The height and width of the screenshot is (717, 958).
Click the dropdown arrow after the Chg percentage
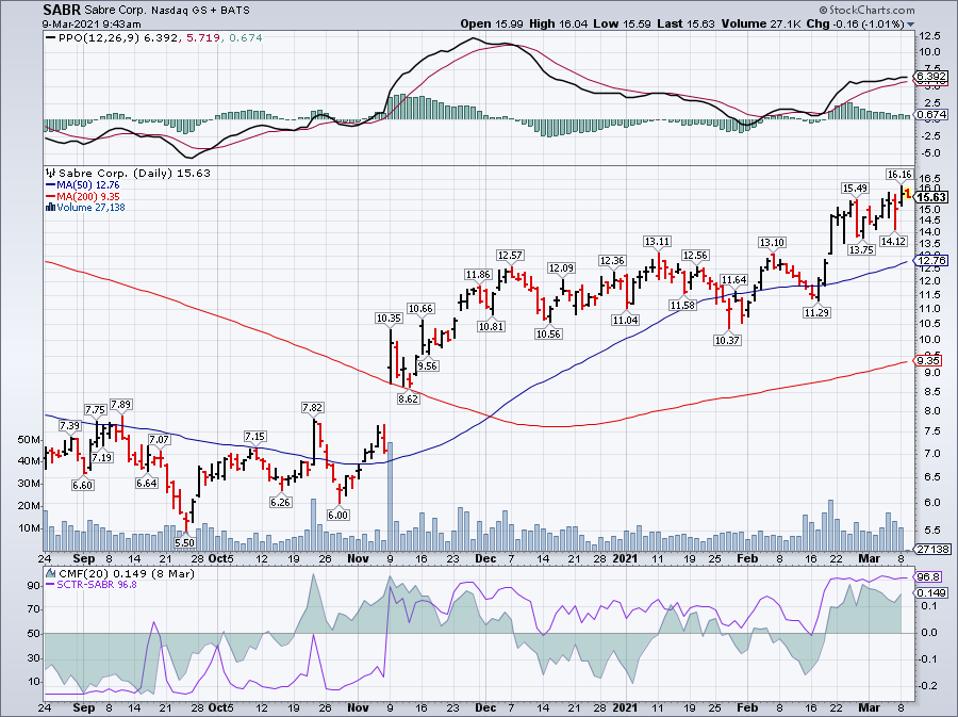coord(911,24)
